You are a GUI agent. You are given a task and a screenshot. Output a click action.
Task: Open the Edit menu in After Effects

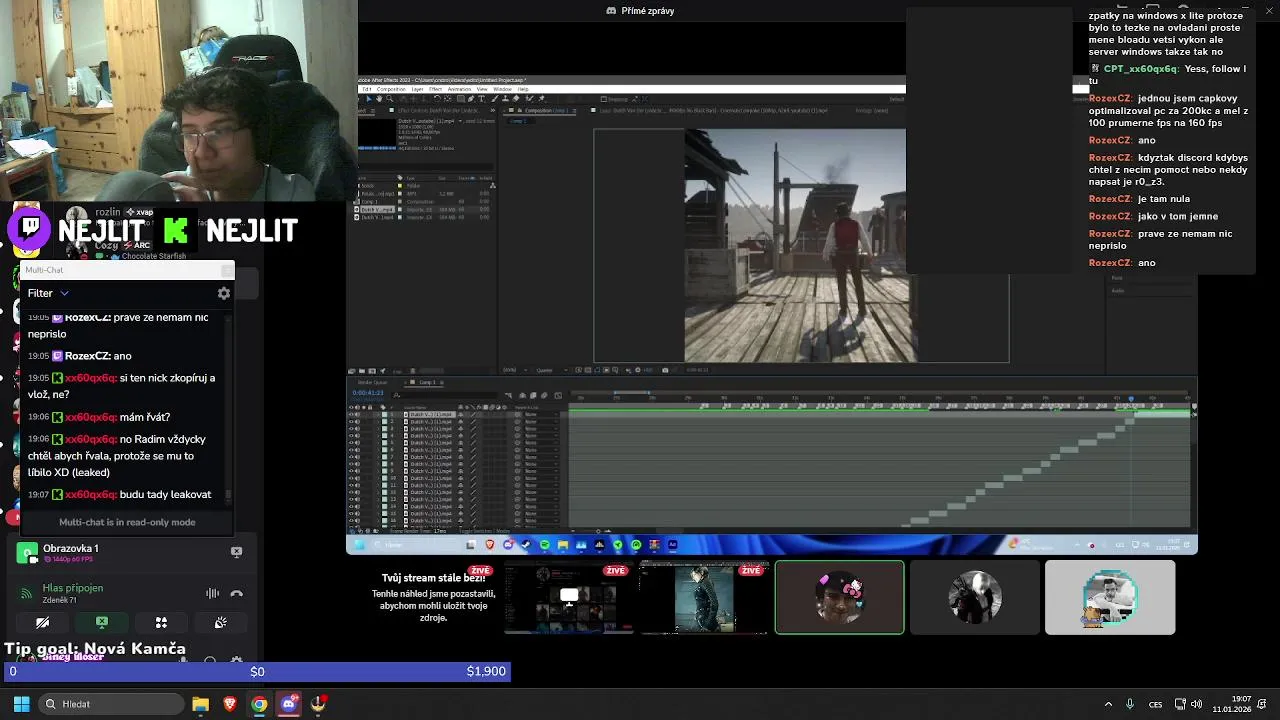(x=367, y=89)
